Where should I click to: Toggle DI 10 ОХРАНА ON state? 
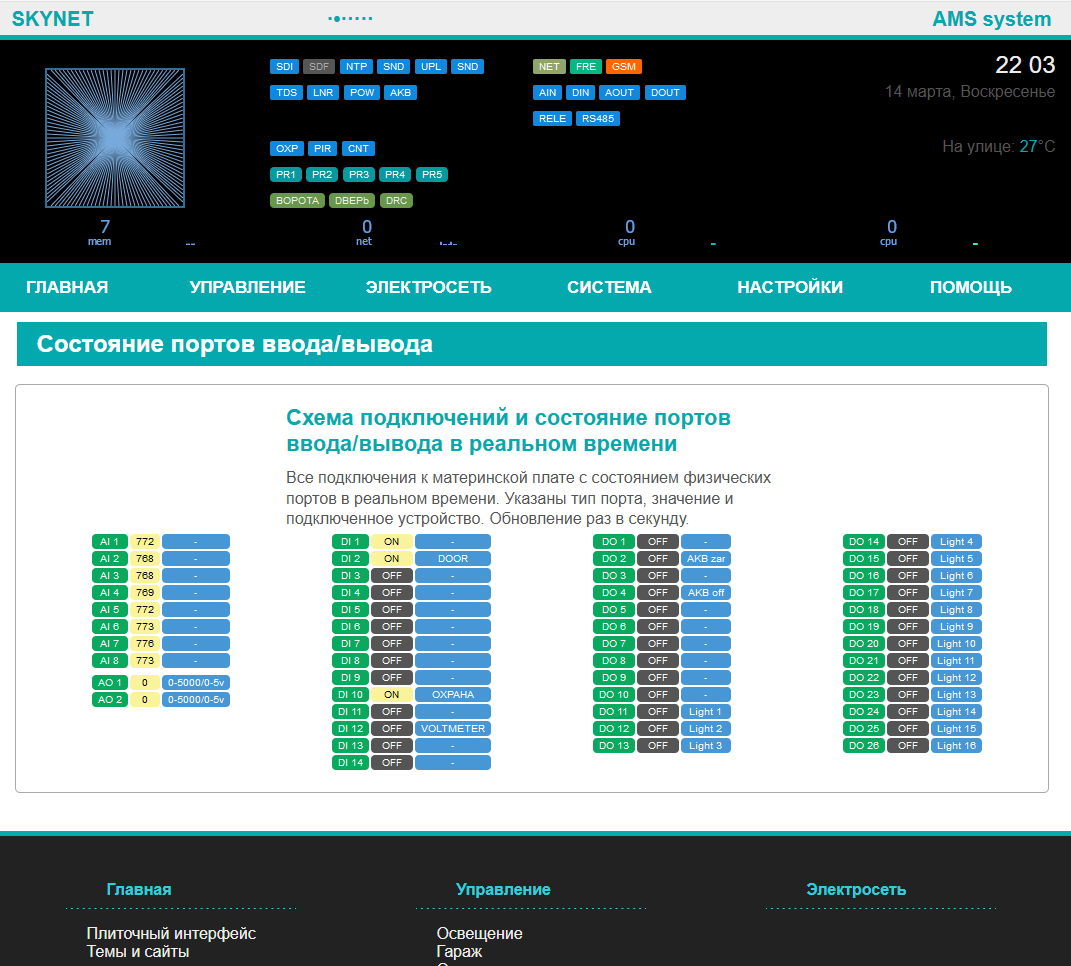click(x=391, y=695)
